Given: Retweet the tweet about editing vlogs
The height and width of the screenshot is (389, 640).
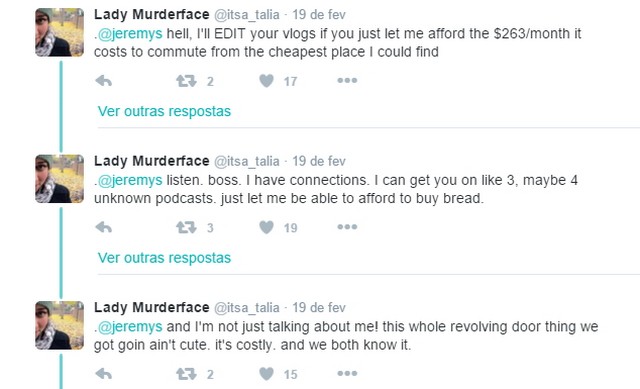Looking at the screenshot, I should coord(186,81).
